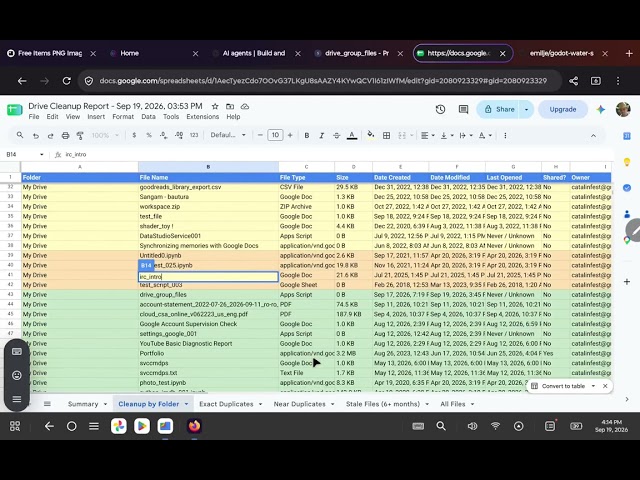Image resolution: width=640 pixels, height=480 pixels.
Task: Open the Google Keep side panel icon
Action: [x=627, y=162]
